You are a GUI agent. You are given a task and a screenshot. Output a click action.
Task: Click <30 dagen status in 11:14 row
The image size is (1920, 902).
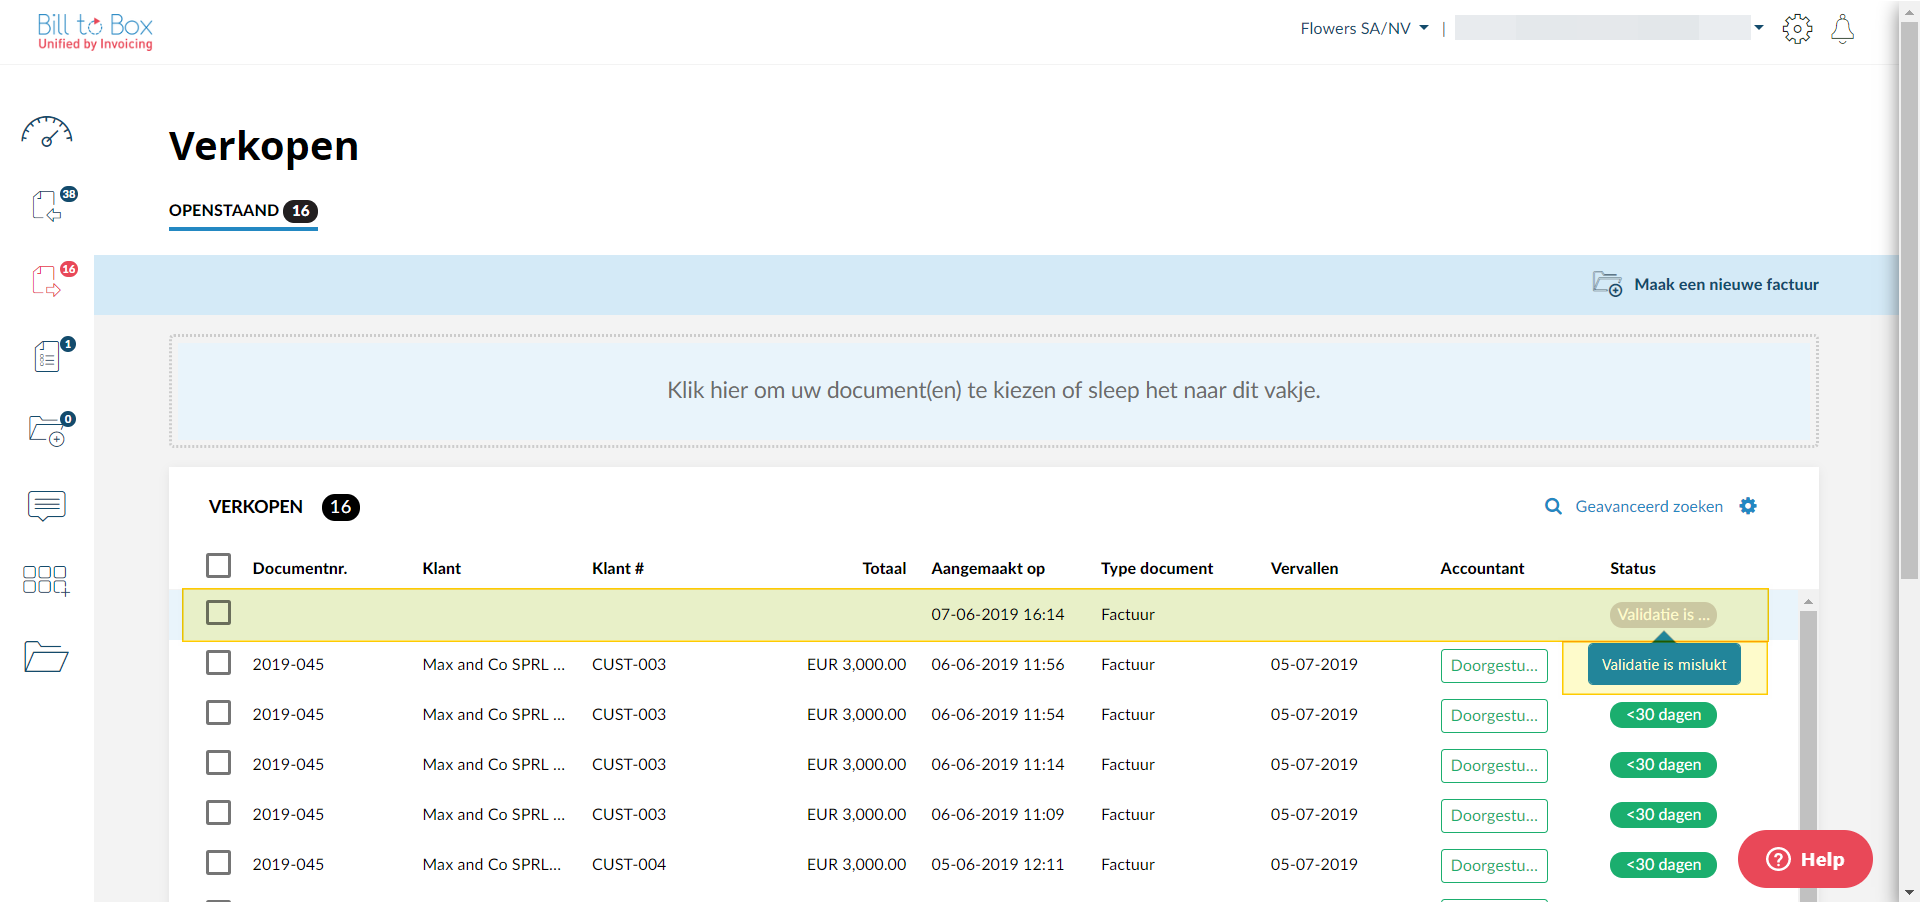pos(1663,765)
